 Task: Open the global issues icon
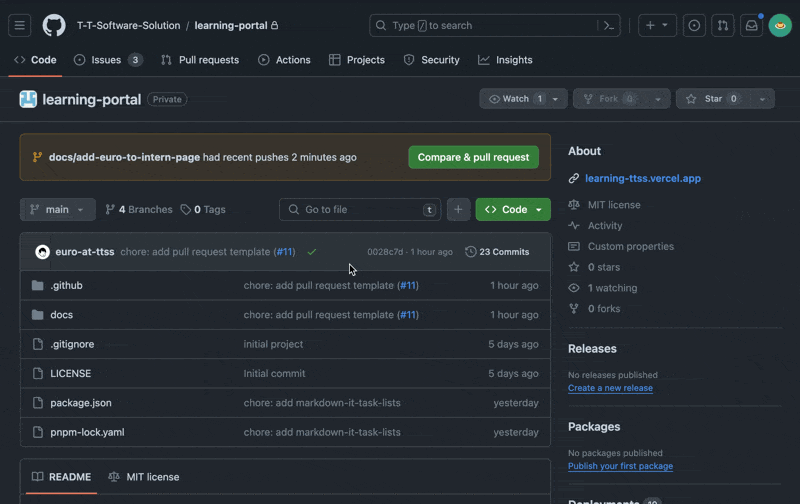[694, 26]
